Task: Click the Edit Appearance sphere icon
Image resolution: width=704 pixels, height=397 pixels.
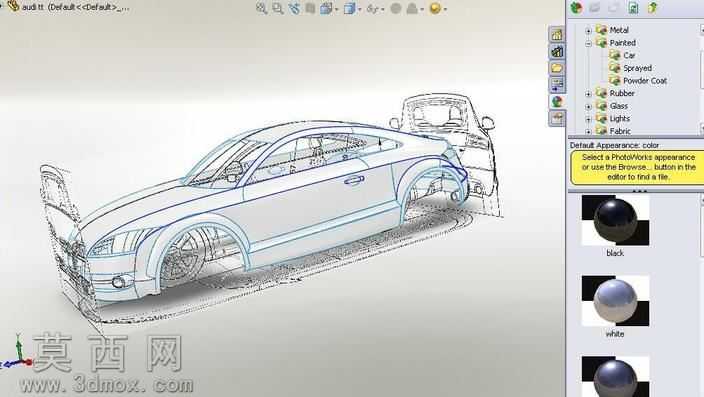Action: click(x=396, y=8)
